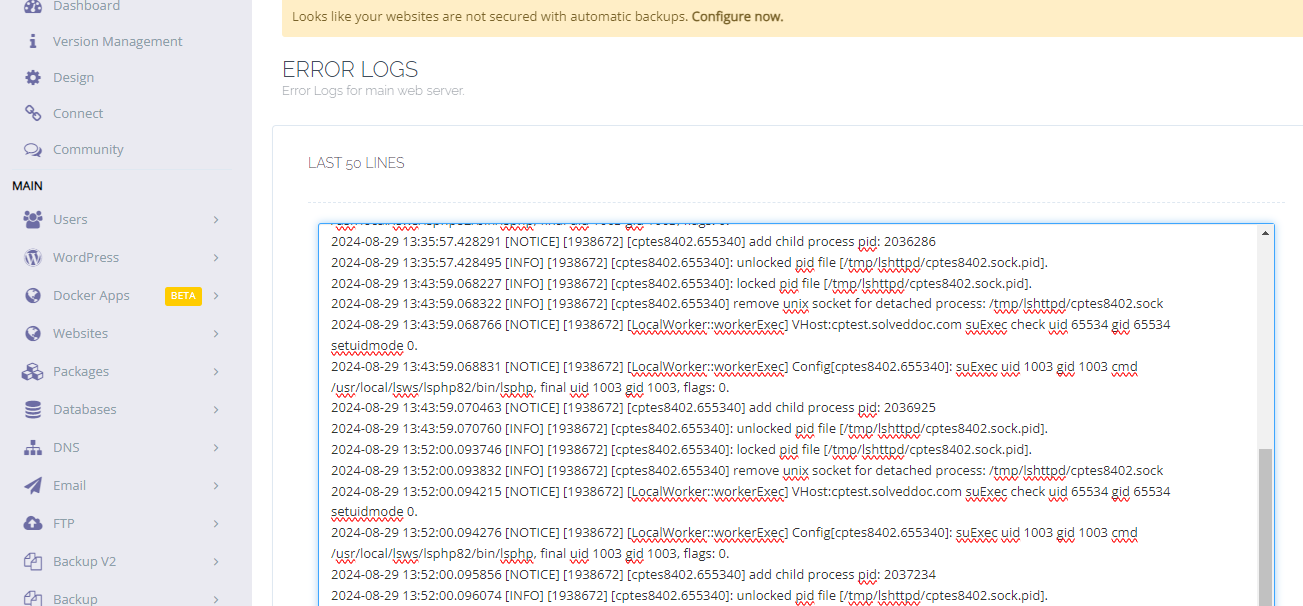Click the DNS icon in the sidebar

click(31, 447)
